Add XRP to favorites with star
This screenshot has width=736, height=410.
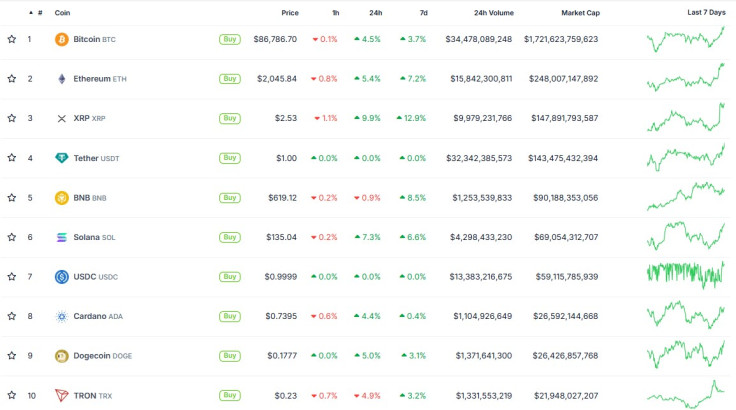pyautogui.click(x=12, y=118)
